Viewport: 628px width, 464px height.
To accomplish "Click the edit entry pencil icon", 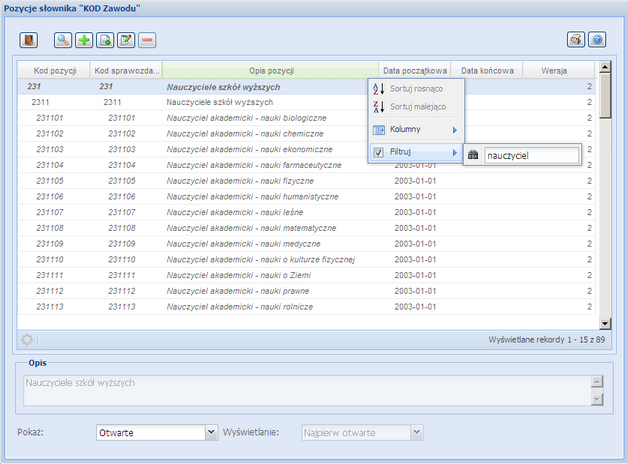I will (126, 40).
